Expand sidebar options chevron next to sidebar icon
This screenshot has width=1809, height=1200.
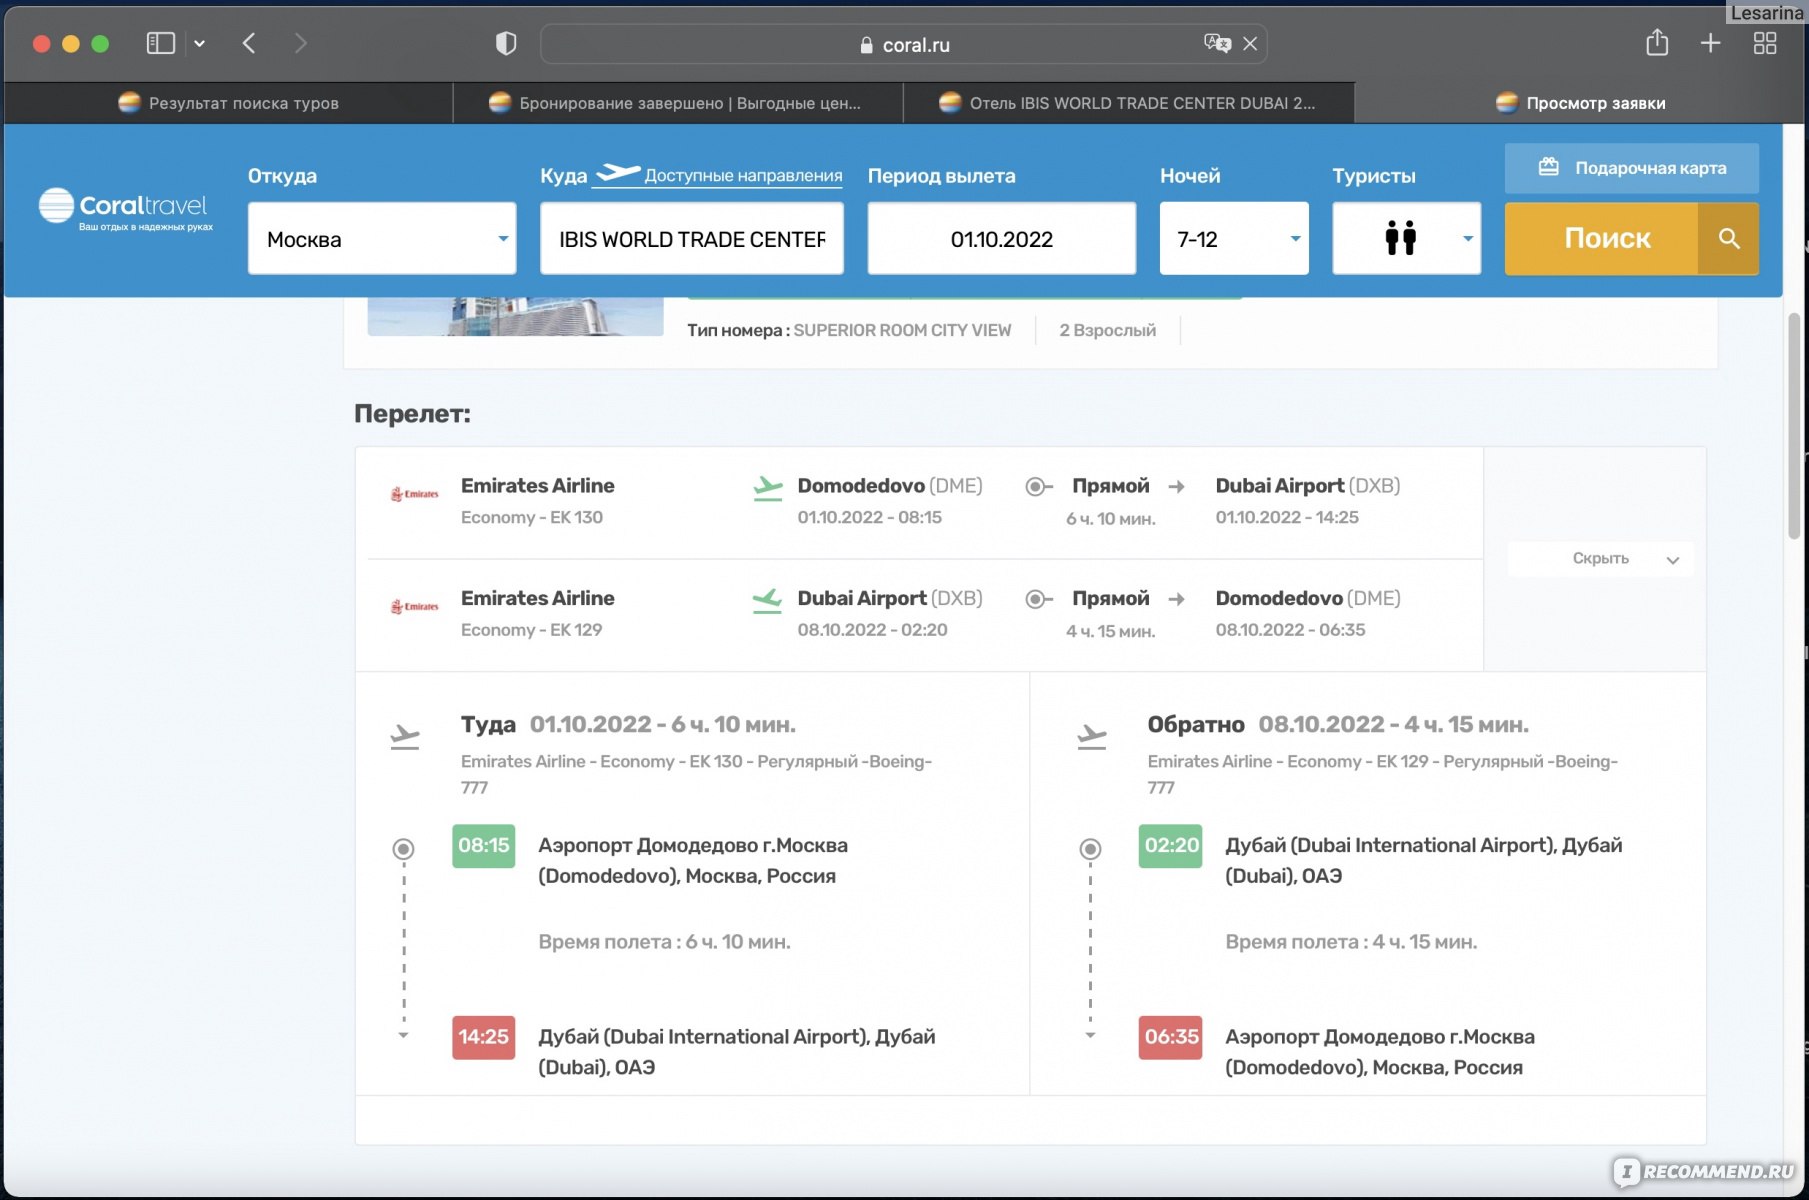pos(199,44)
